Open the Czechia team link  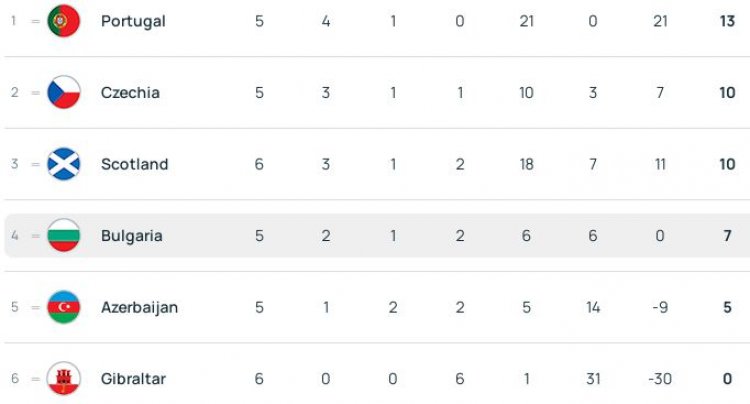pos(130,93)
